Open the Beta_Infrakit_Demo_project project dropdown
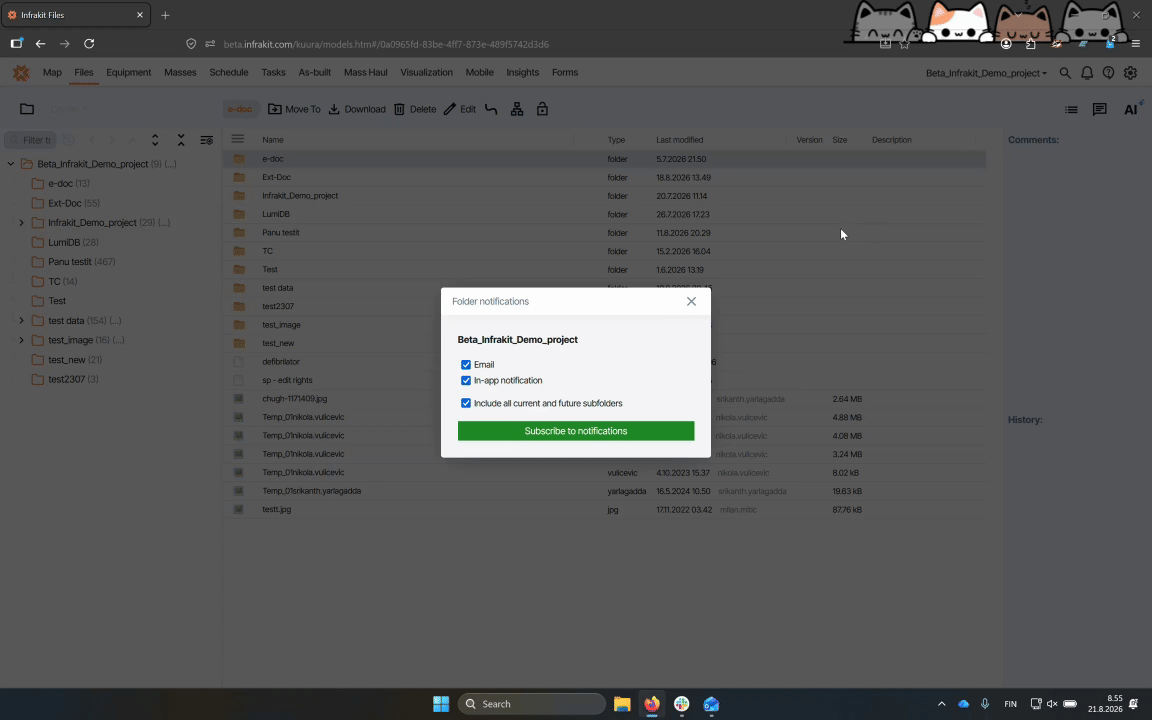The width and height of the screenshot is (1152, 720). point(986,73)
